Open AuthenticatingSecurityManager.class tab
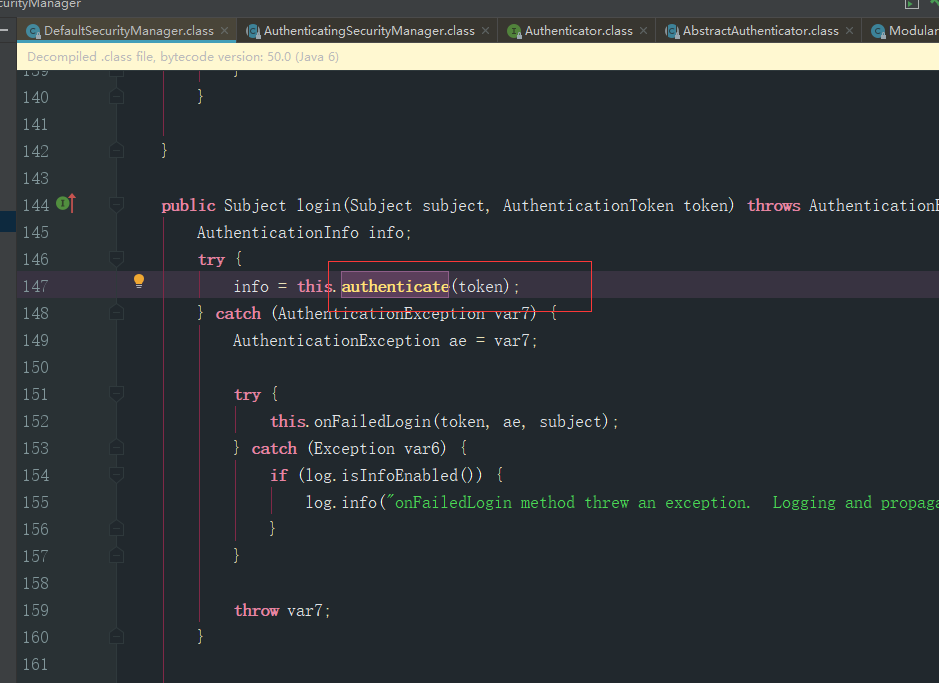Screen dimensions: 939x683 tap(369, 31)
